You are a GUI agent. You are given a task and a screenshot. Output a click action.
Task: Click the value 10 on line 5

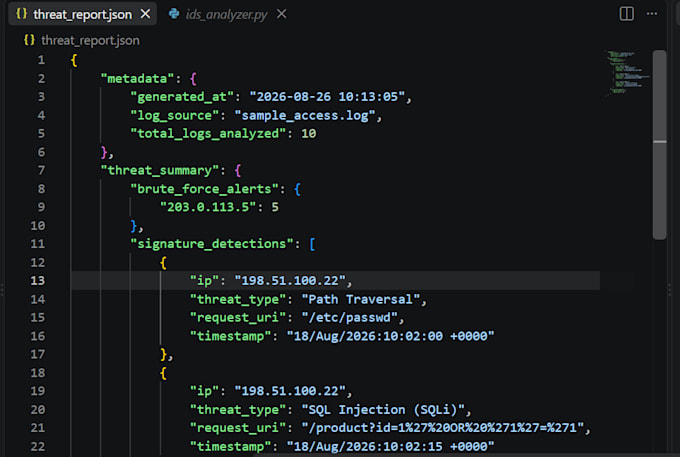pyautogui.click(x=309, y=134)
